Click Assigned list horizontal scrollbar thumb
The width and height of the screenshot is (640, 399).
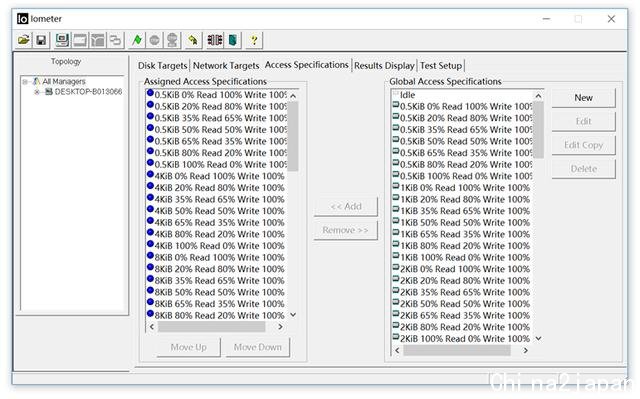point(211,327)
